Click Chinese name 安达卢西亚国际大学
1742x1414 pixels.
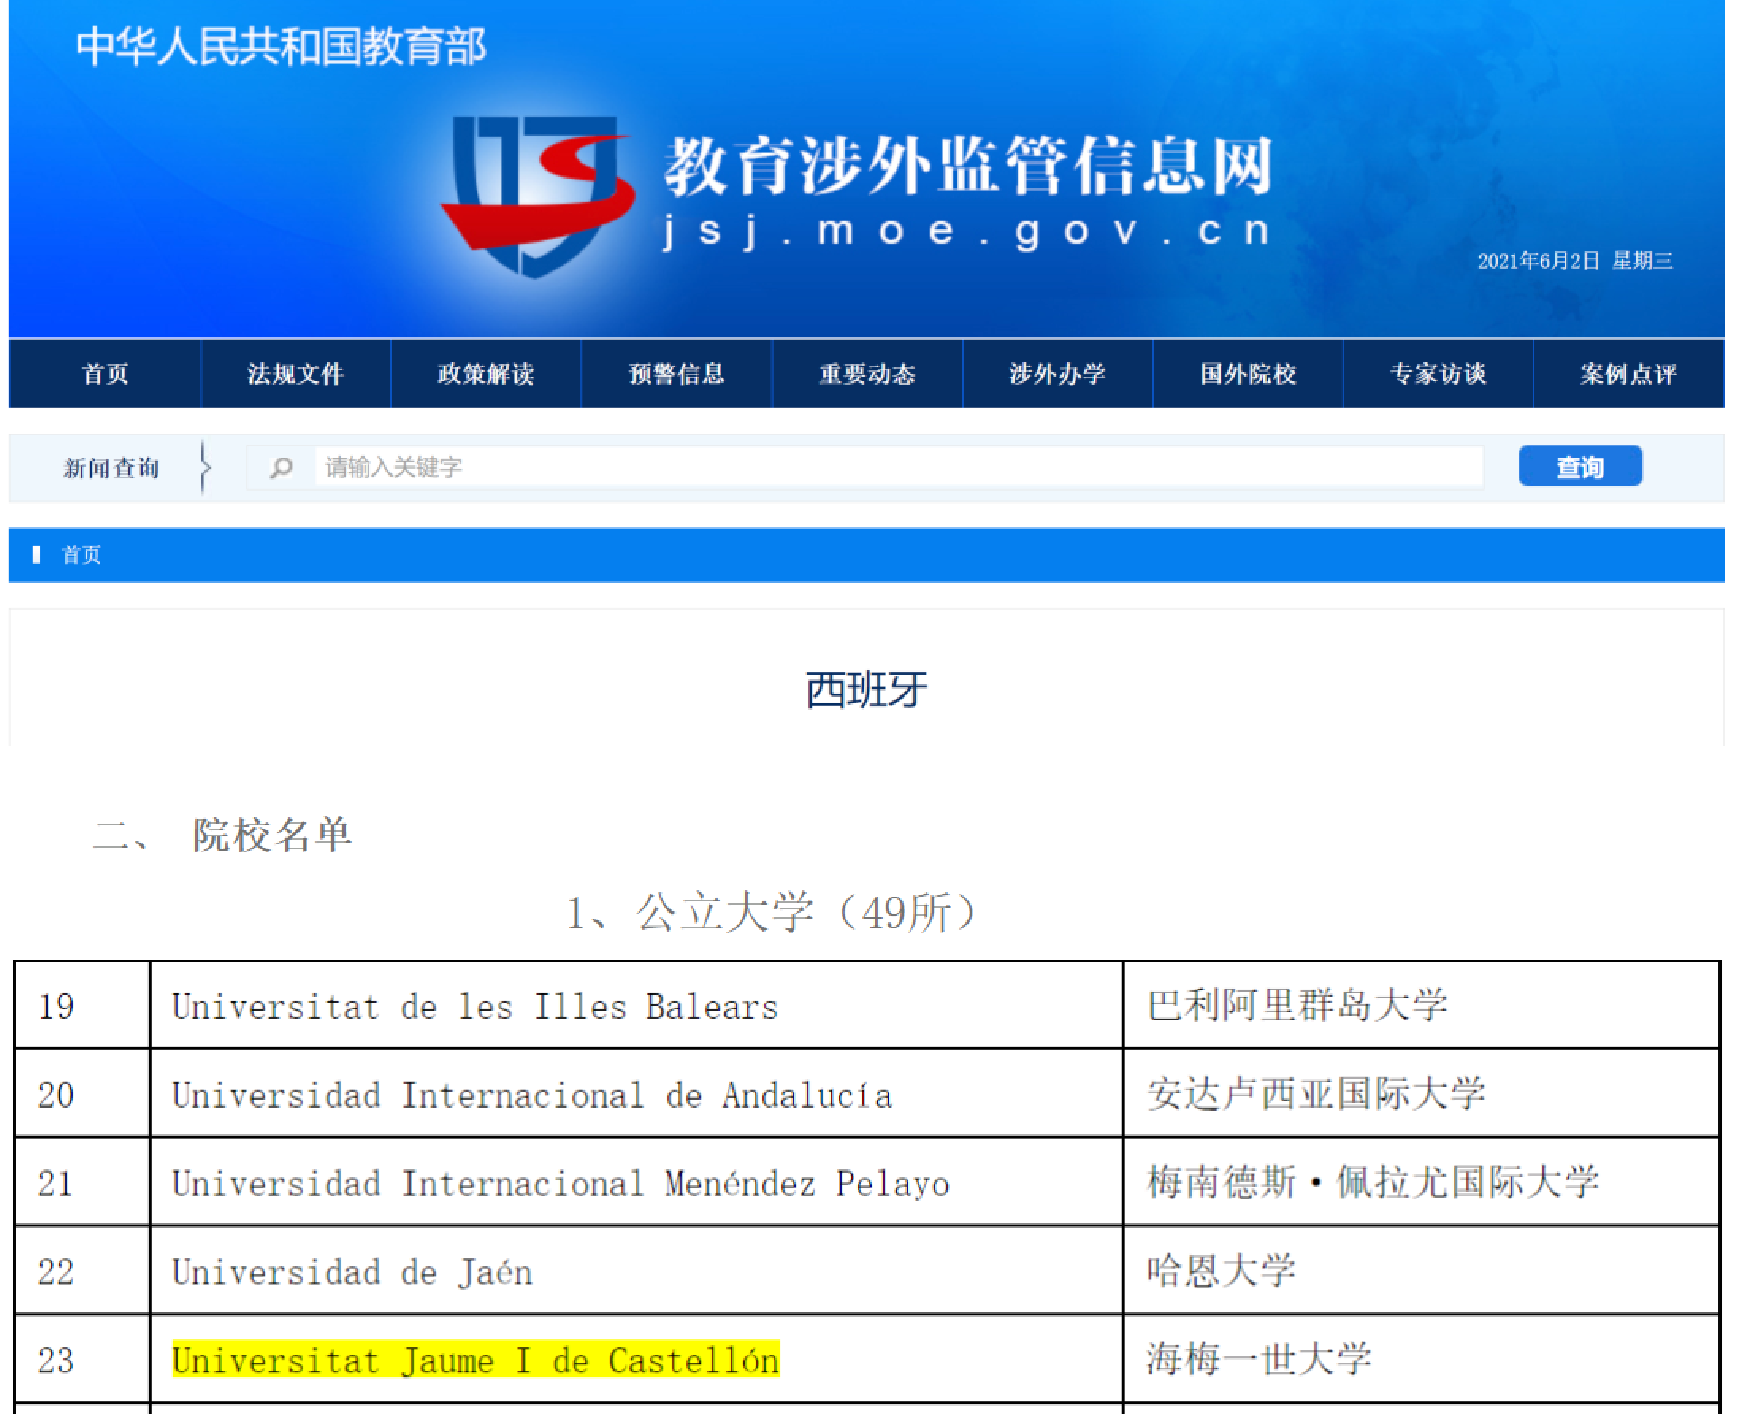coord(1316,1093)
